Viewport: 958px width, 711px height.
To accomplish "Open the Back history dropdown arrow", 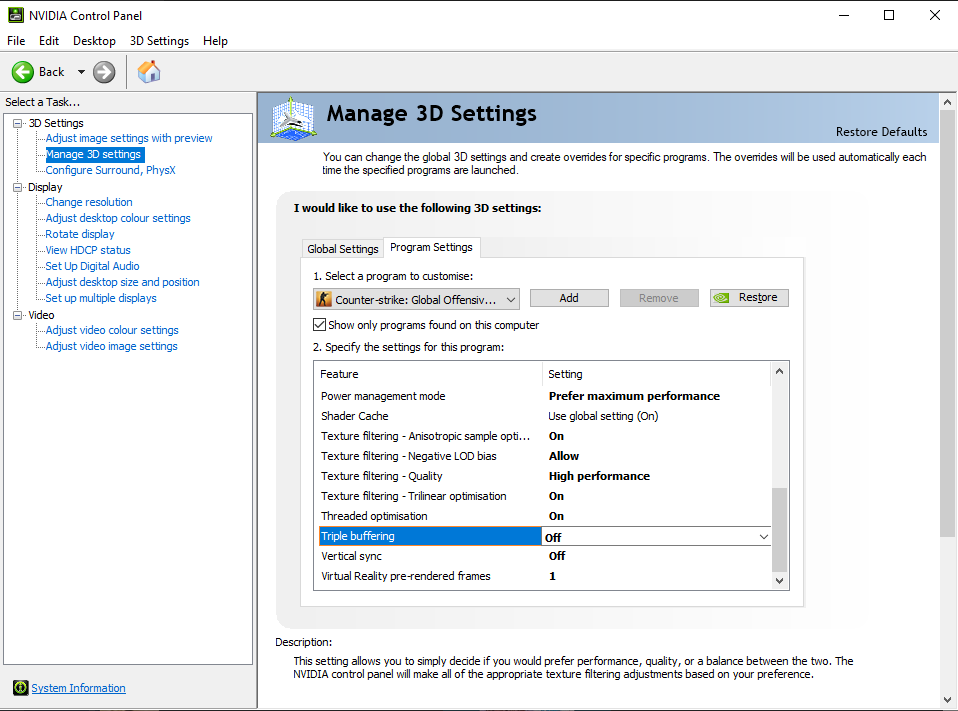I will pyautogui.click(x=81, y=72).
